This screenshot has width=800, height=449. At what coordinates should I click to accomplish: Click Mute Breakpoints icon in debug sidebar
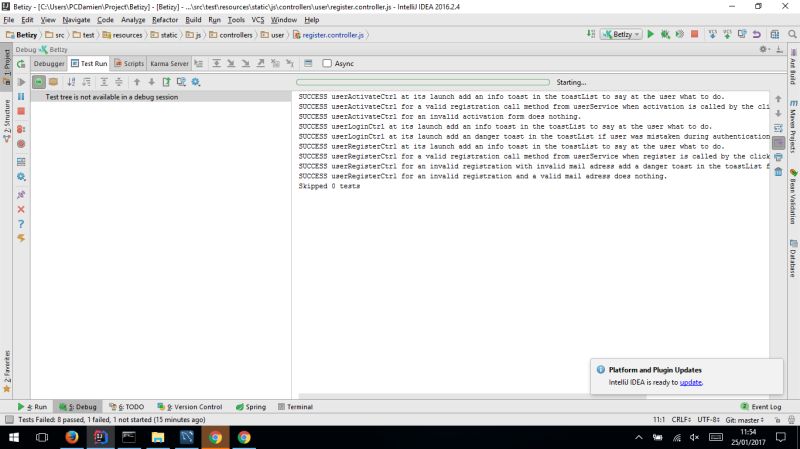click(x=21, y=144)
